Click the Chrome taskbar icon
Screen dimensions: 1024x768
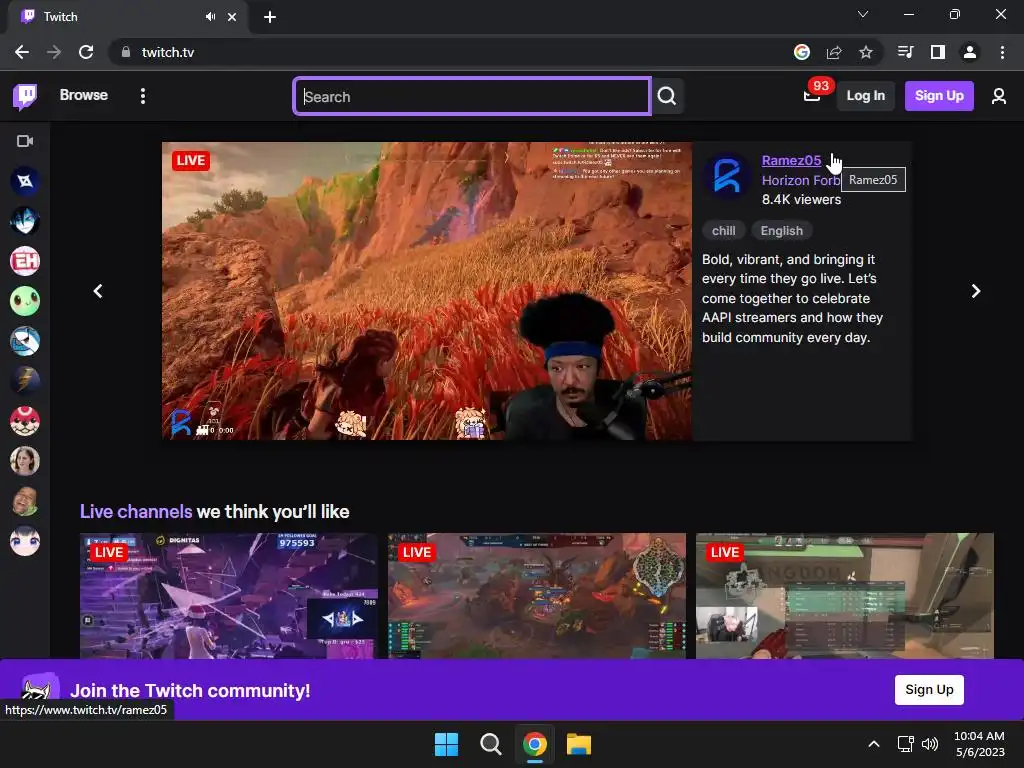tap(535, 744)
